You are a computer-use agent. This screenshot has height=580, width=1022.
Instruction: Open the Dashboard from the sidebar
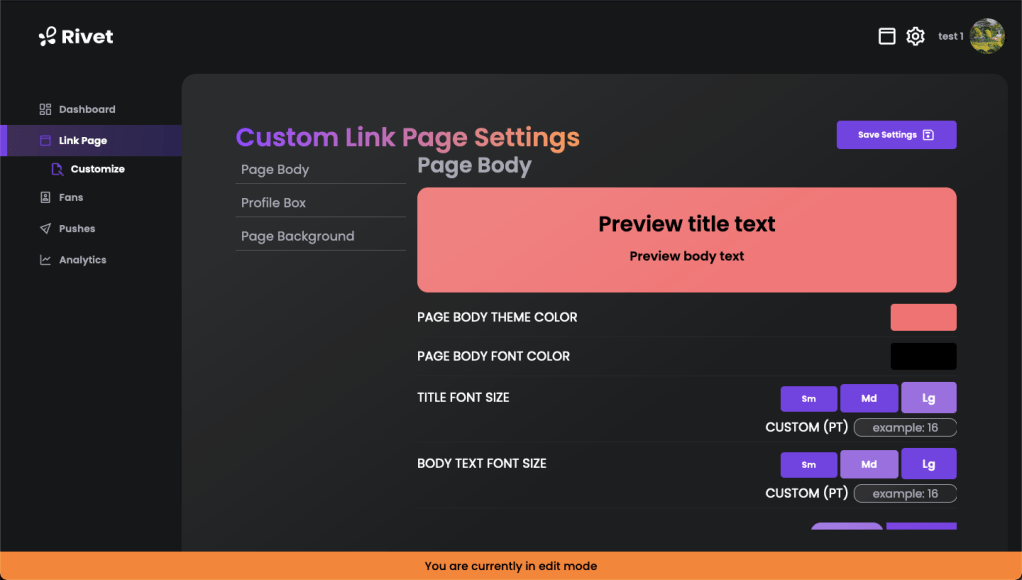(77, 109)
